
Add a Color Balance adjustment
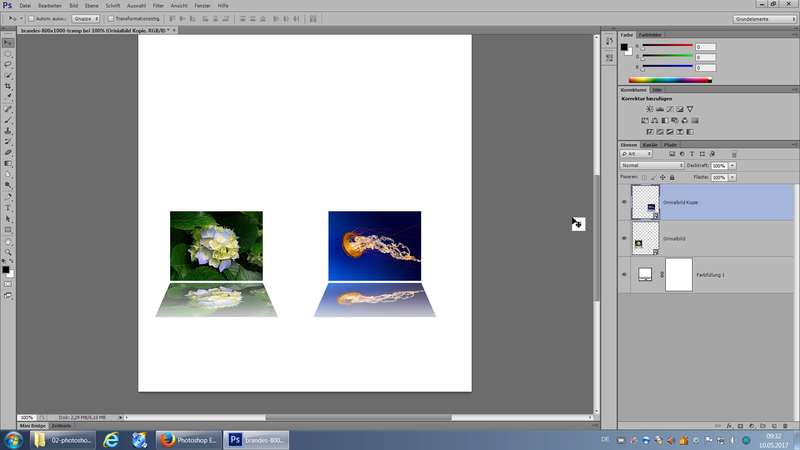click(655, 121)
